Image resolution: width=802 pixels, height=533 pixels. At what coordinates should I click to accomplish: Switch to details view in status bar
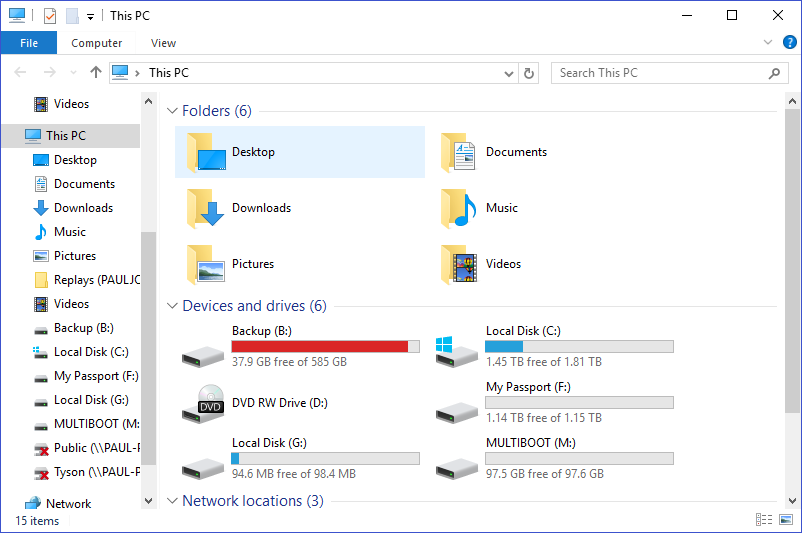point(764,520)
